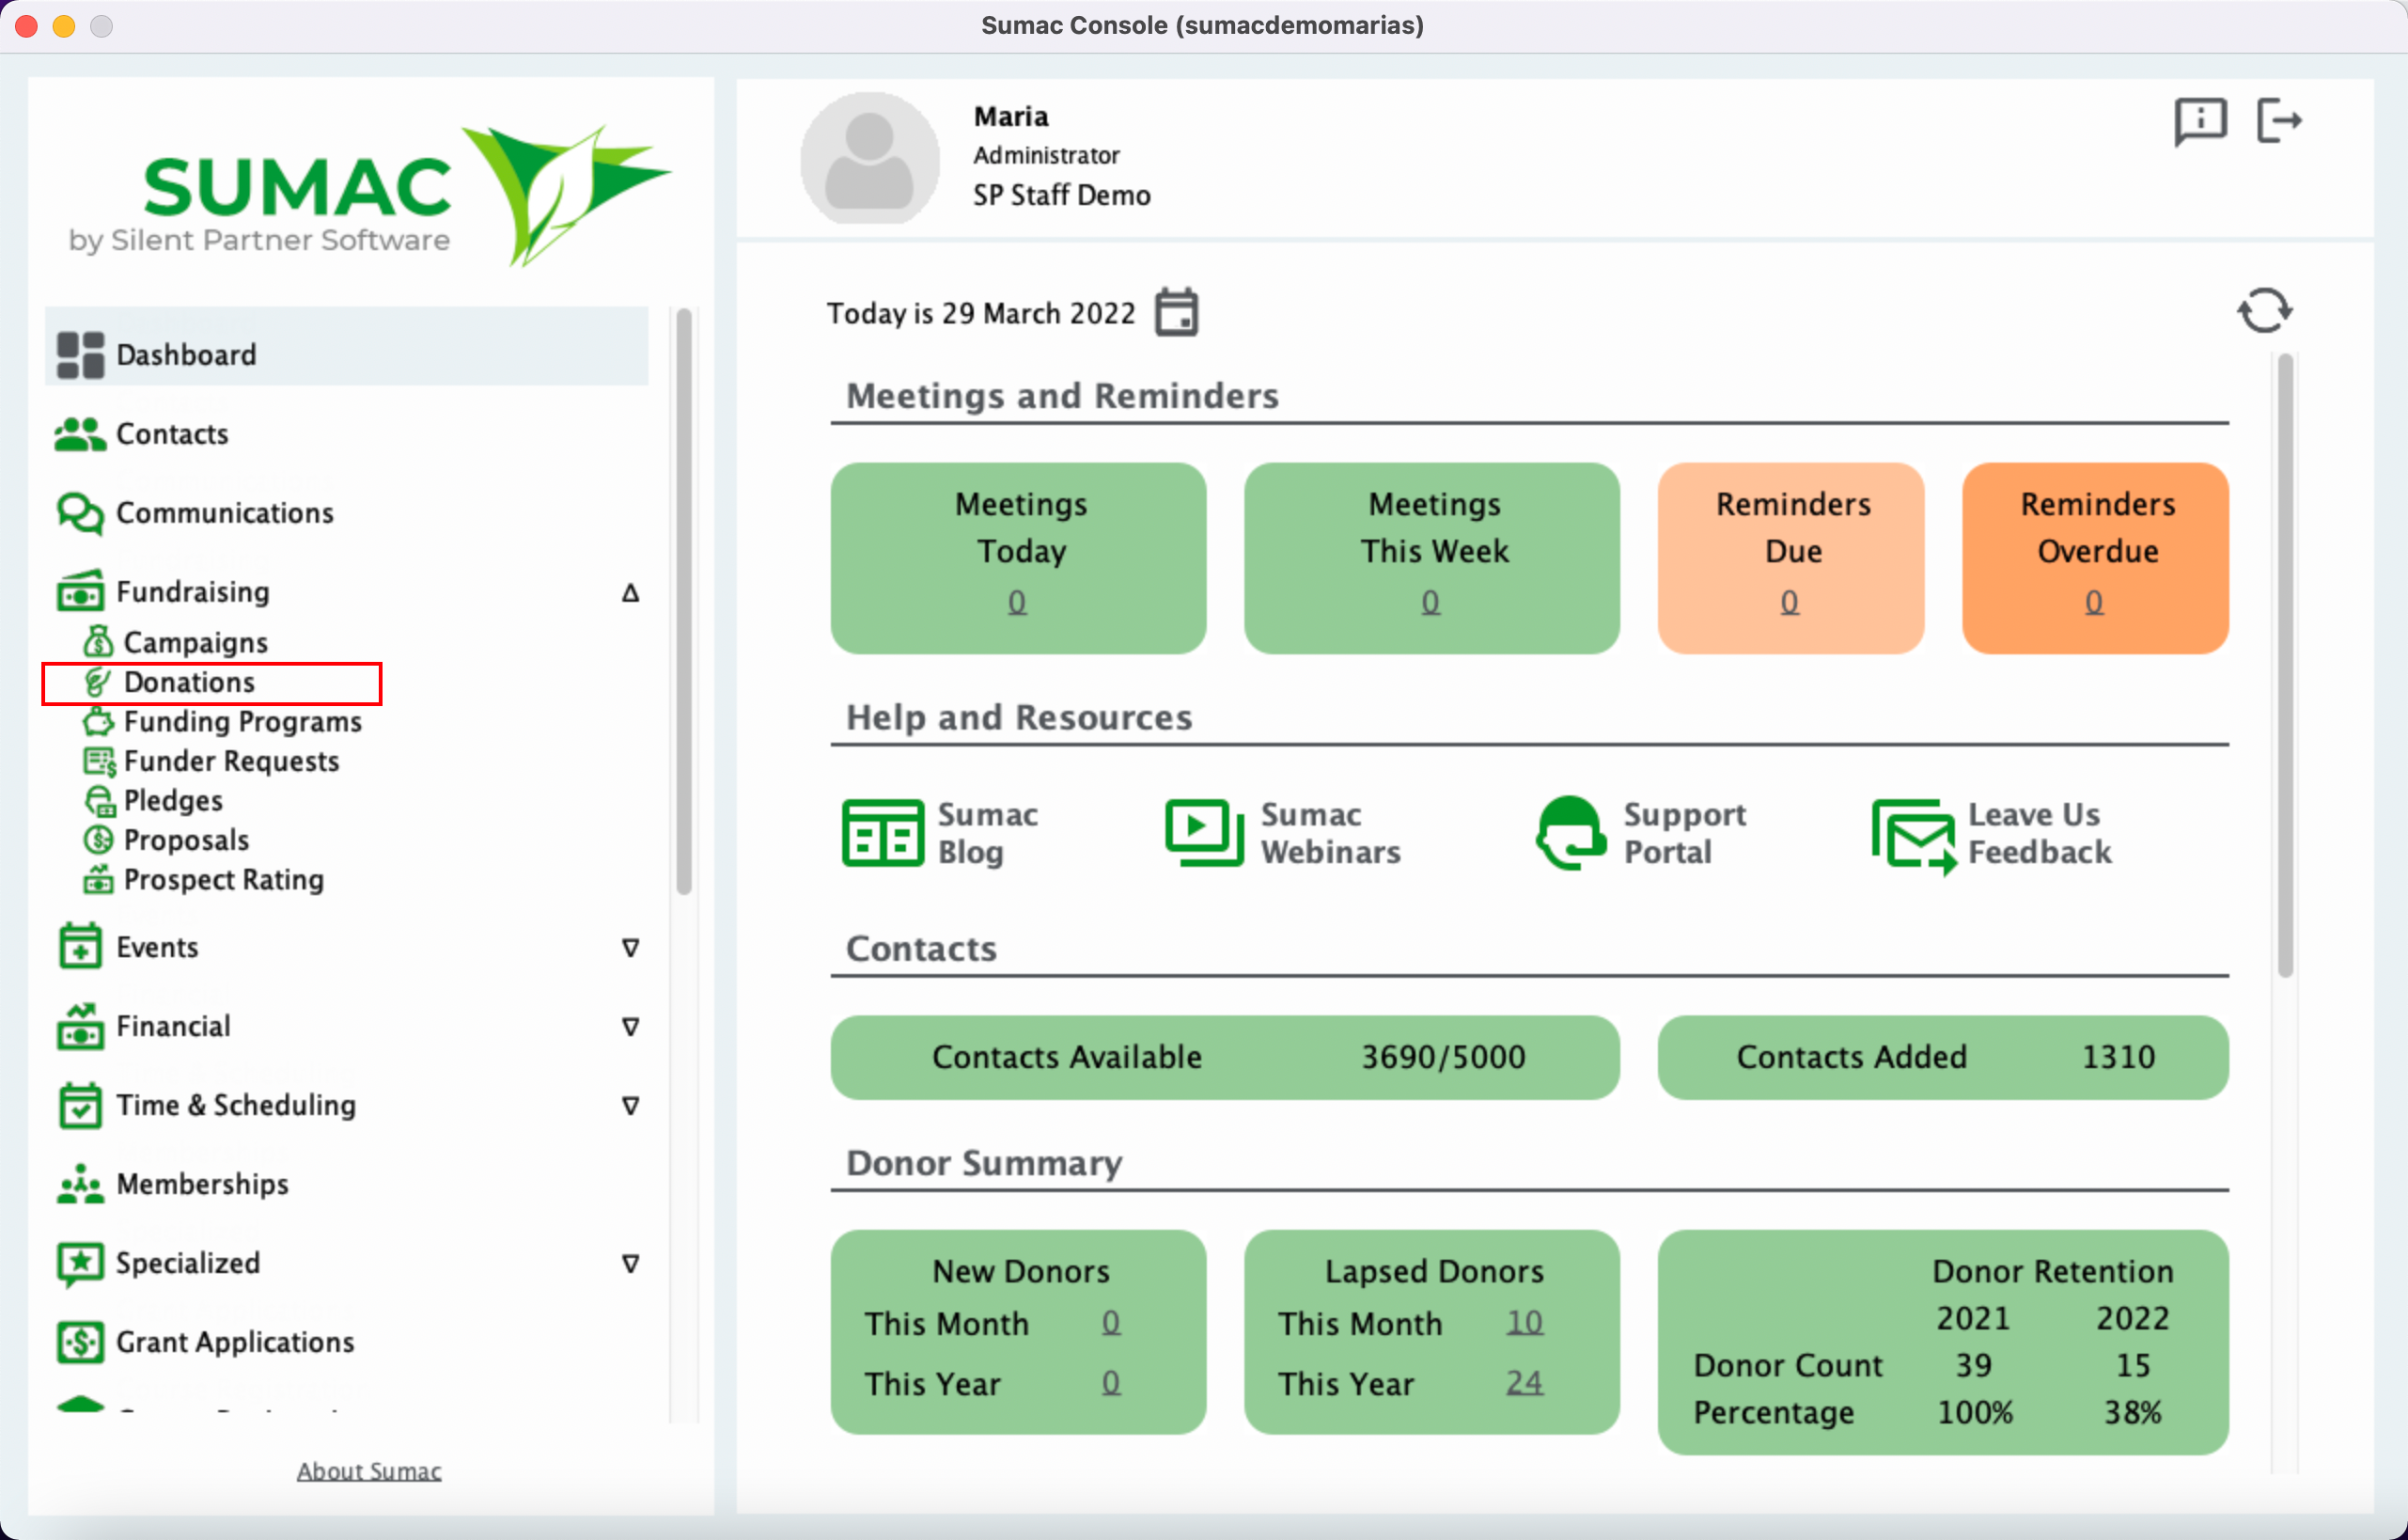
Task: Click the Events calendar icon
Action: tap(80, 946)
